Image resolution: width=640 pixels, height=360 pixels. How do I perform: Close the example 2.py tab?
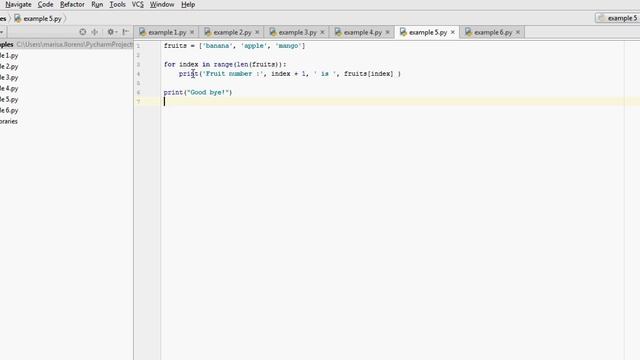pyautogui.click(x=257, y=32)
